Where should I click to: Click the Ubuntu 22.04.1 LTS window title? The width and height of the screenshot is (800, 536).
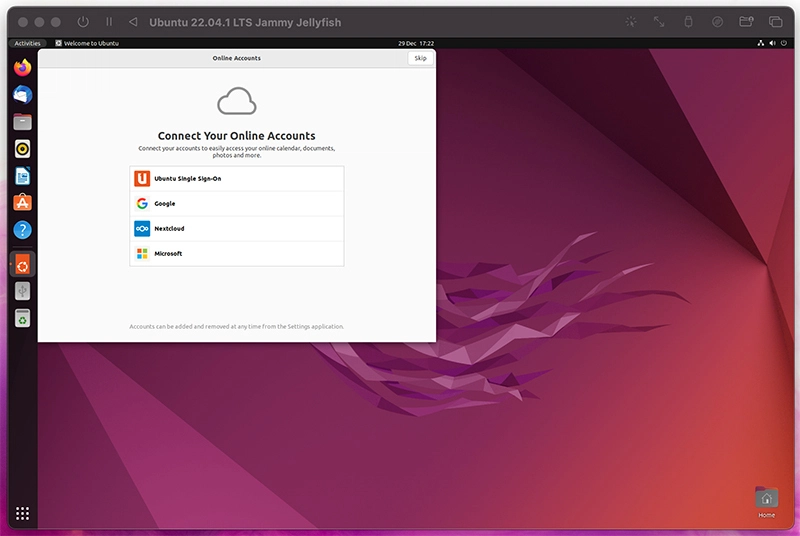(x=245, y=22)
